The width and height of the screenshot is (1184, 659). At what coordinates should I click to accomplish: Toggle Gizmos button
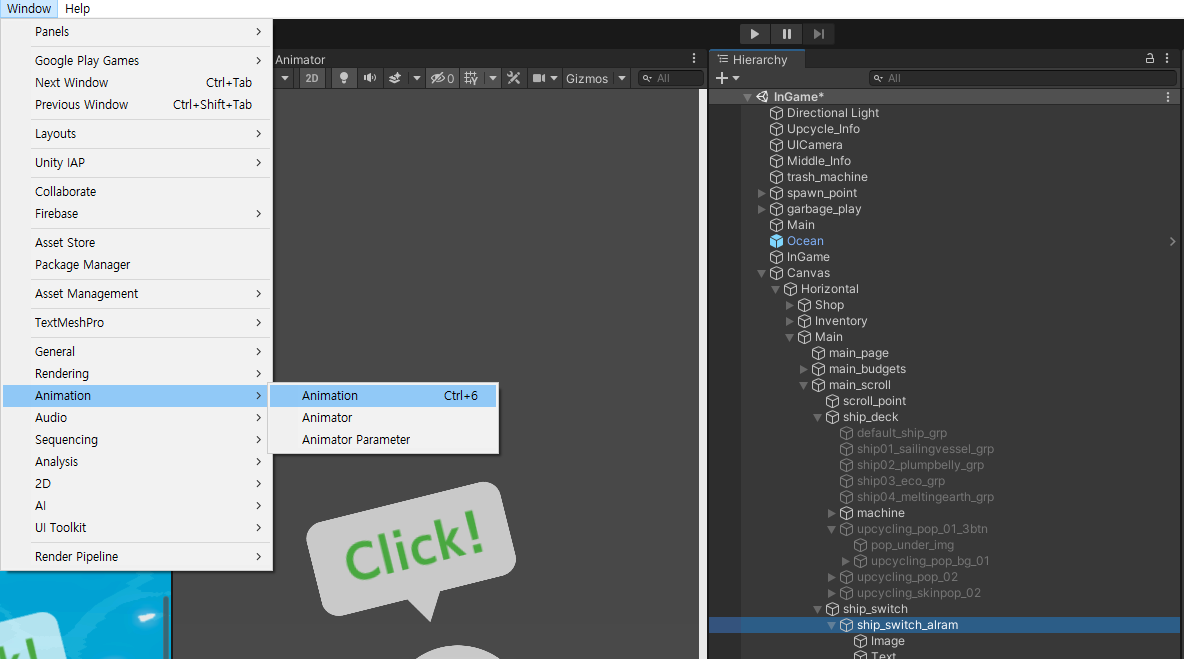[587, 79]
